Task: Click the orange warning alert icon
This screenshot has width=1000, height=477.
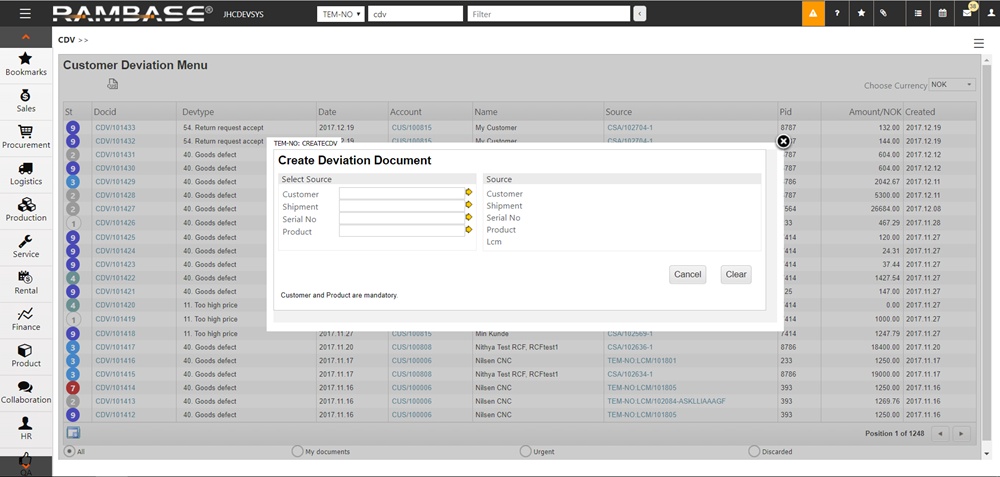Action: [x=813, y=14]
